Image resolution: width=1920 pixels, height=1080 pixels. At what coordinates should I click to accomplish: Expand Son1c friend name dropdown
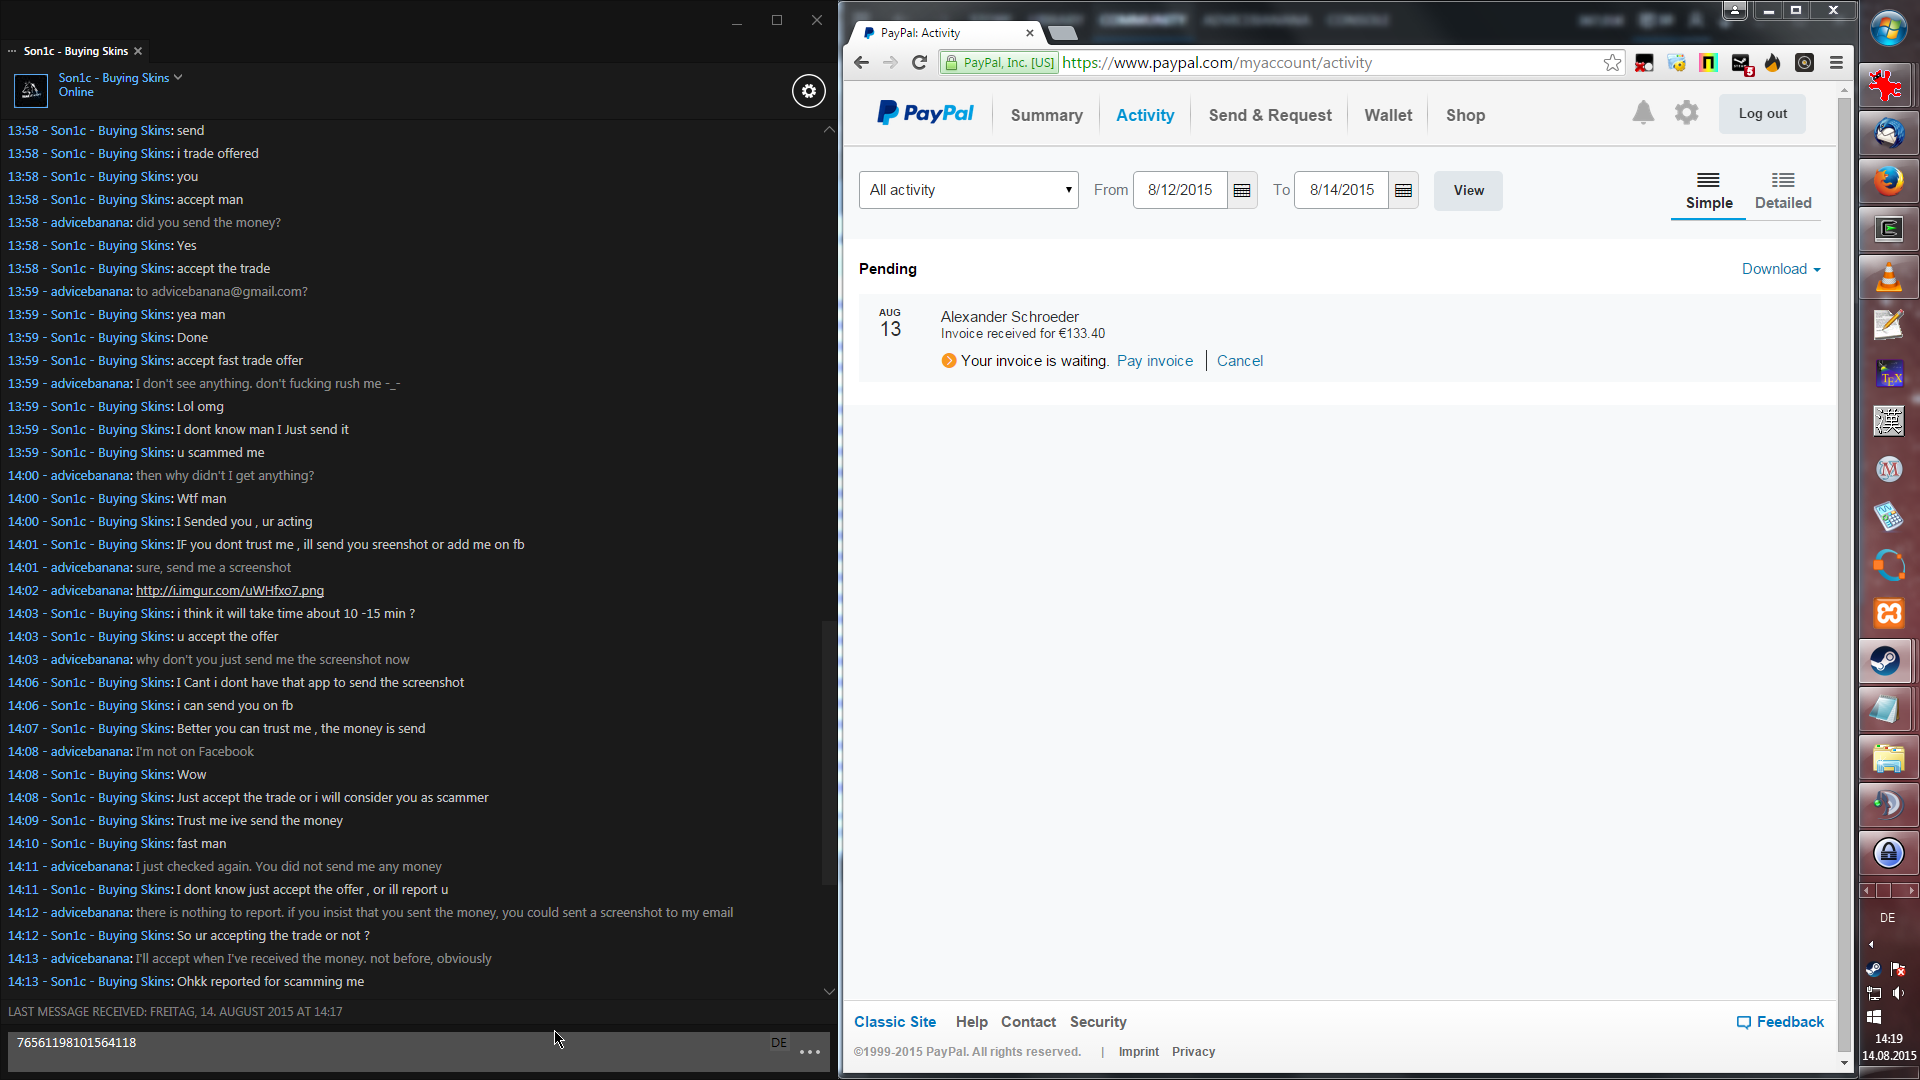(178, 77)
